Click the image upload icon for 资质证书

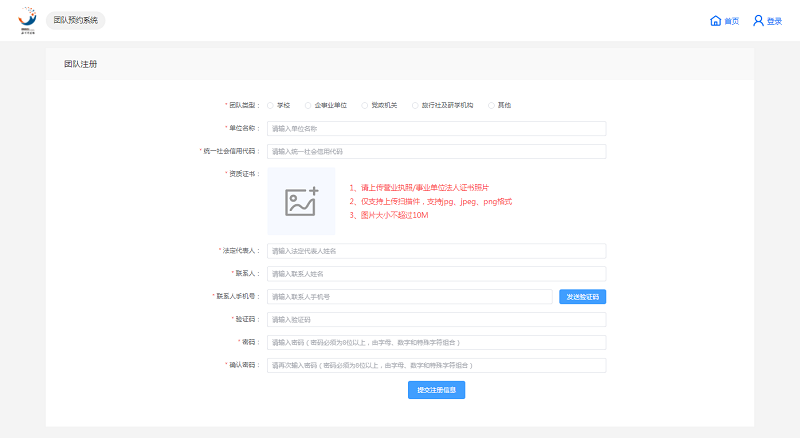point(301,201)
